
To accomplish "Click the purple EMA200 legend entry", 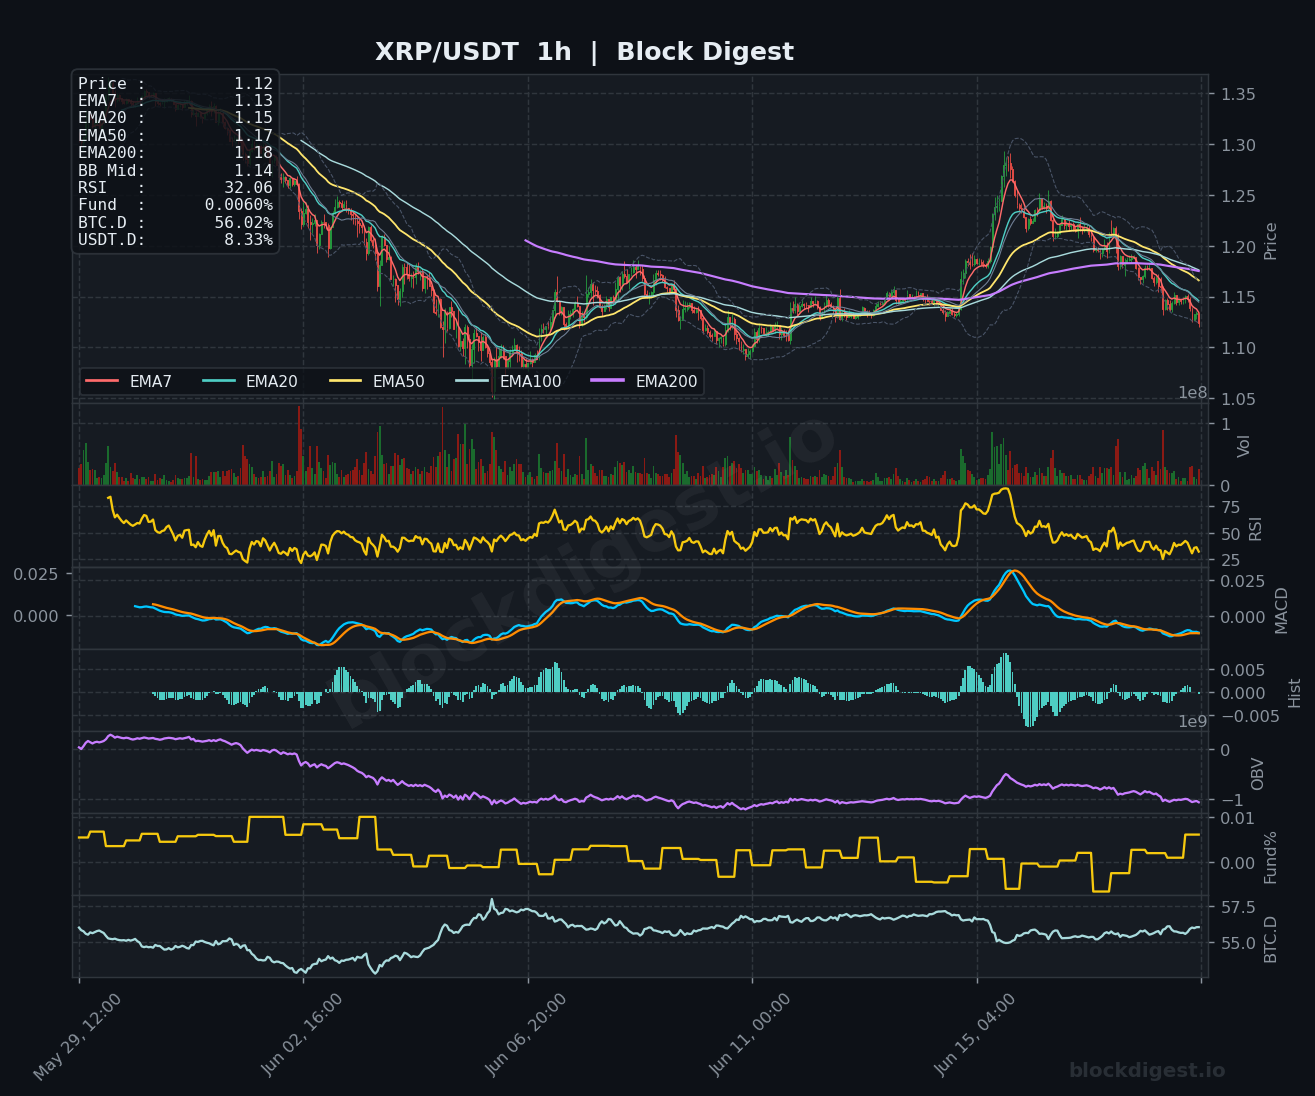I will pos(645,381).
